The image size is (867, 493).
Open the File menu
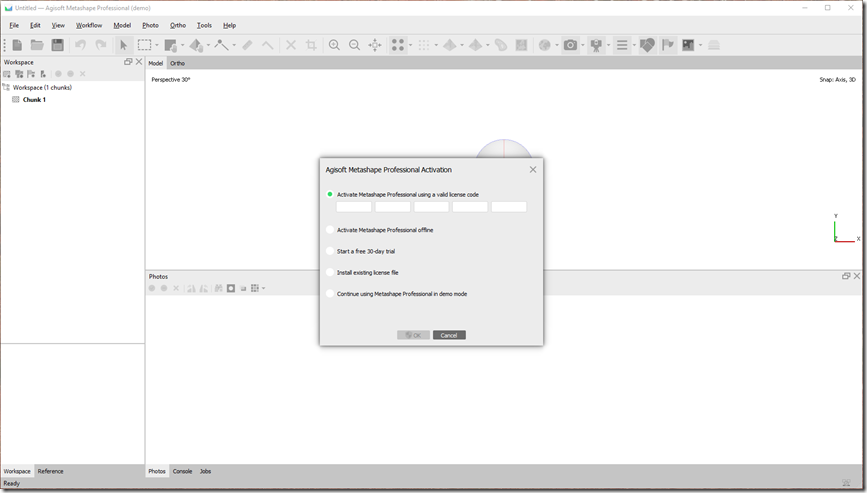coord(14,25)
